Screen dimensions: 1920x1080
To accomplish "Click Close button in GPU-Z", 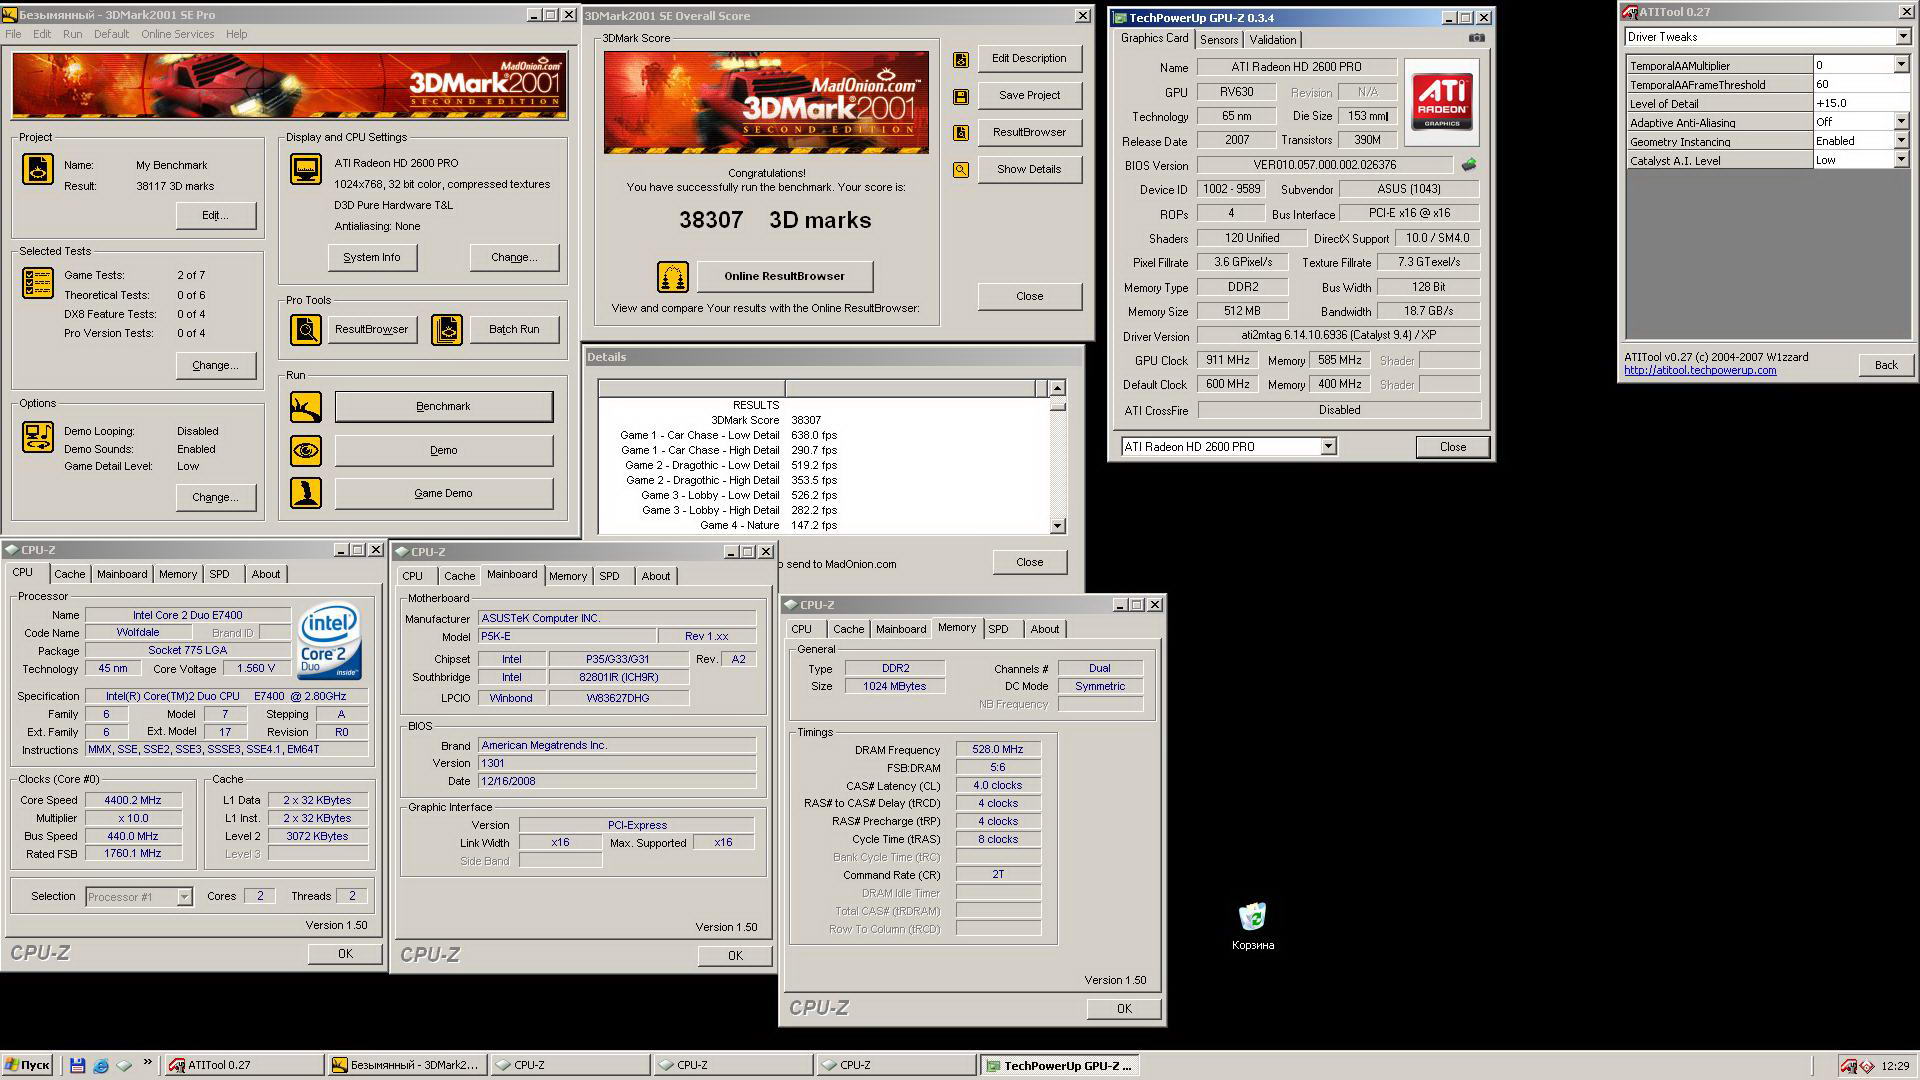I will click(x=1452, y=447).
